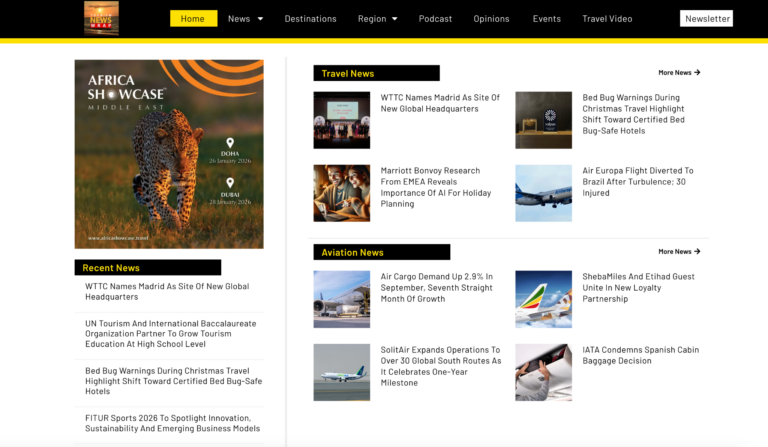Open UN Tourism International Baccalaureate recent article
This screenshot has width=768, height=447.
pos(170,334)
